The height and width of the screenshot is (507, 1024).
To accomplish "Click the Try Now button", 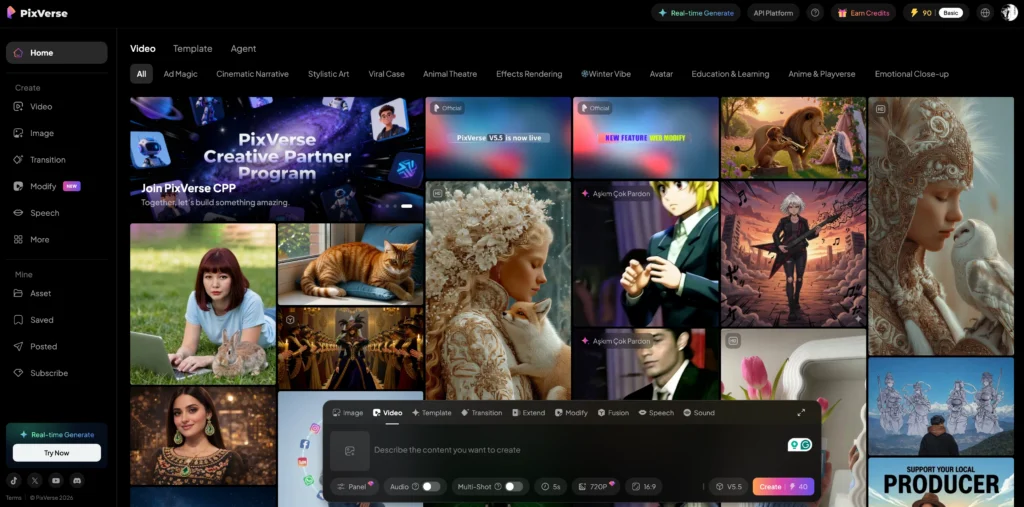I will 57,453.
